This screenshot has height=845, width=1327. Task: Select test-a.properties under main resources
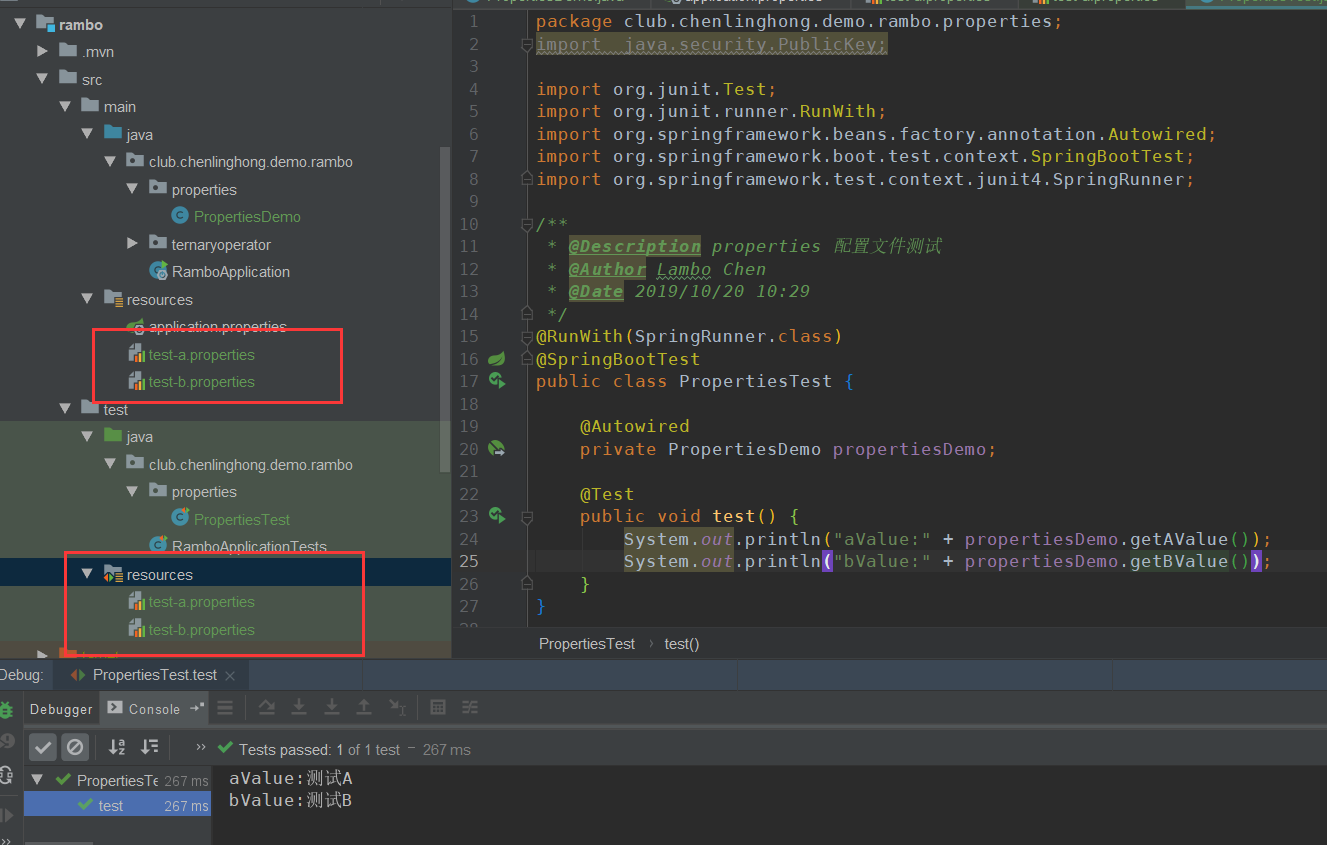[x=201, y=354]
